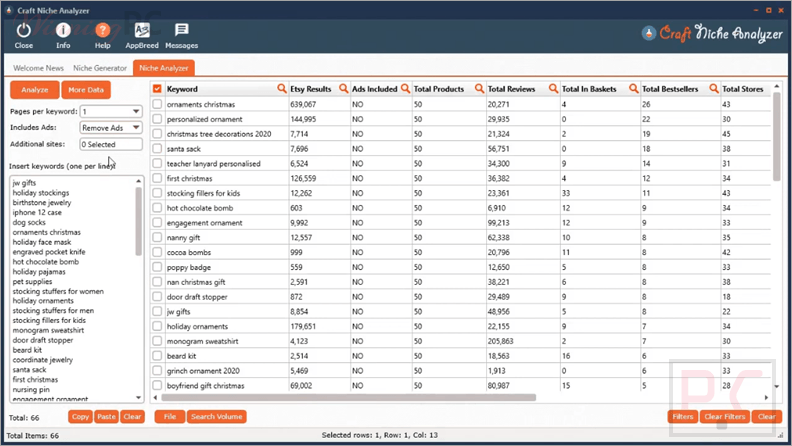Click the Analyze button
This screenshot has width=792, height=446.
35,89
